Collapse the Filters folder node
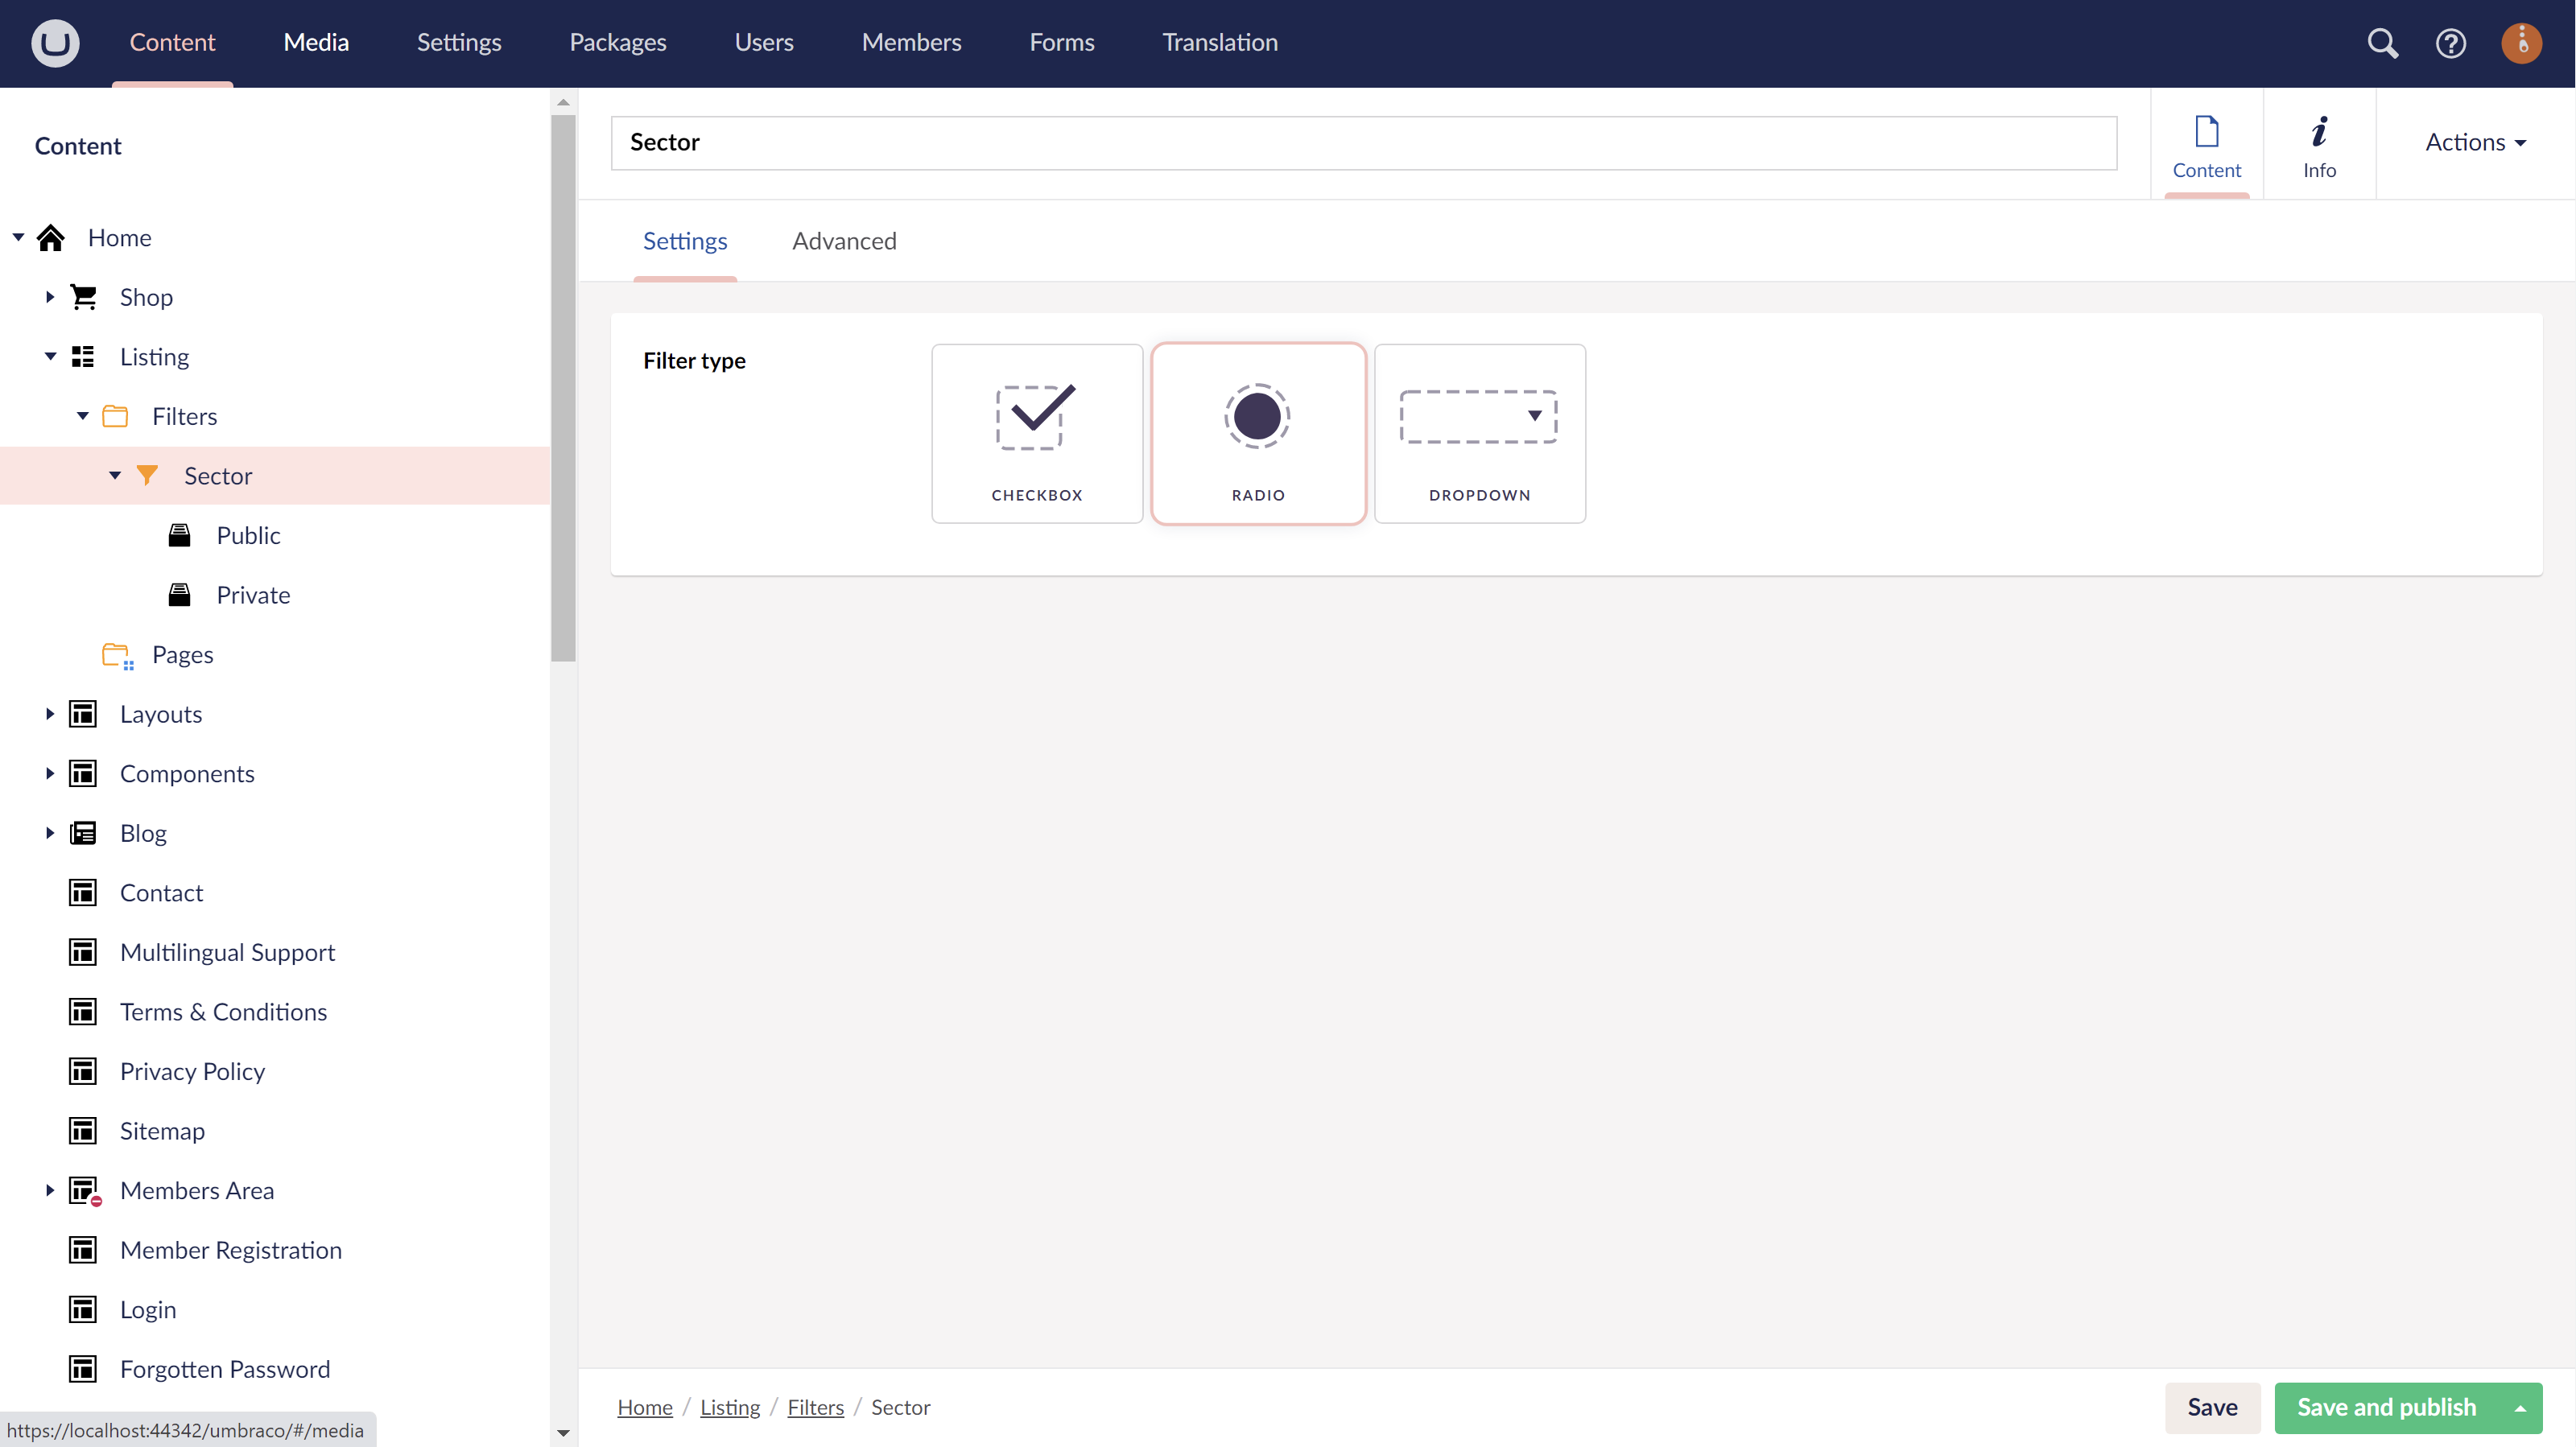Viewport: 2576px width, 1447px height. pos(83,416)
